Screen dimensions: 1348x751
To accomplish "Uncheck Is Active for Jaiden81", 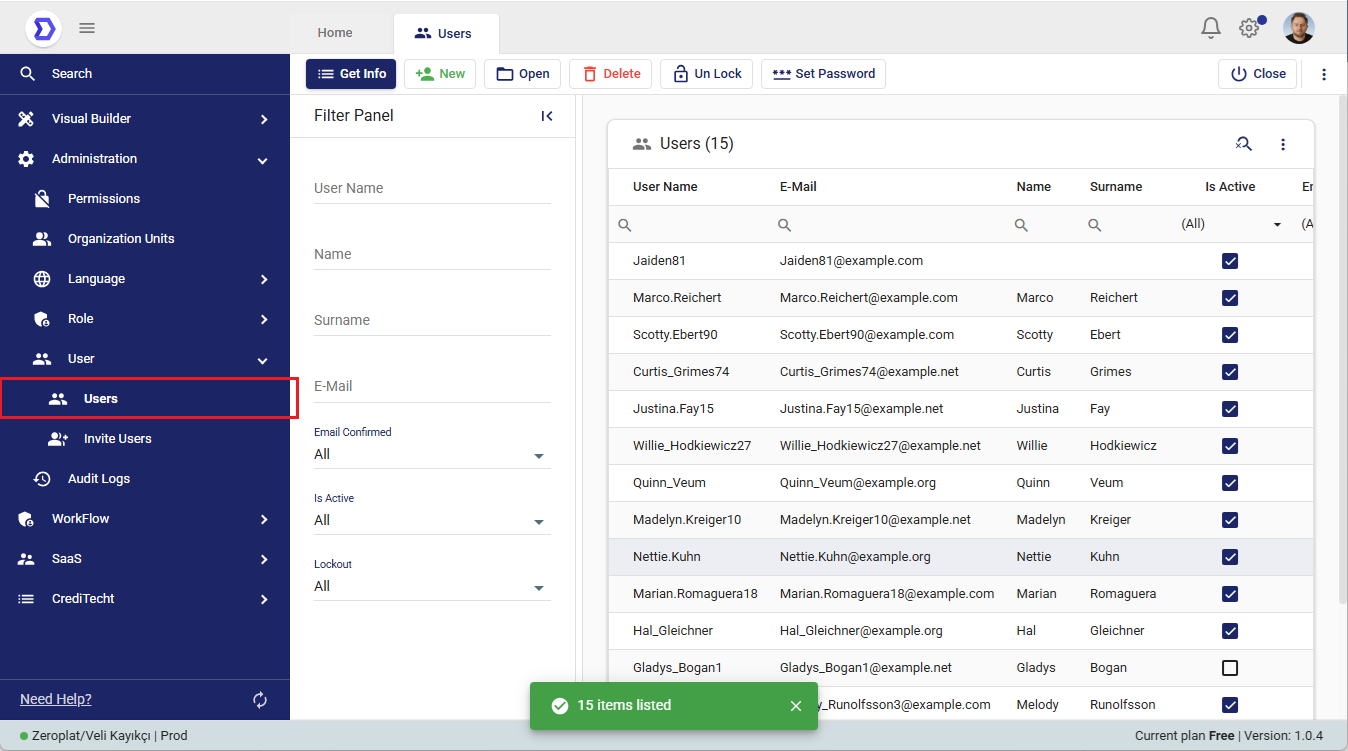I will pyautogui.click(x=1230, y=261).
